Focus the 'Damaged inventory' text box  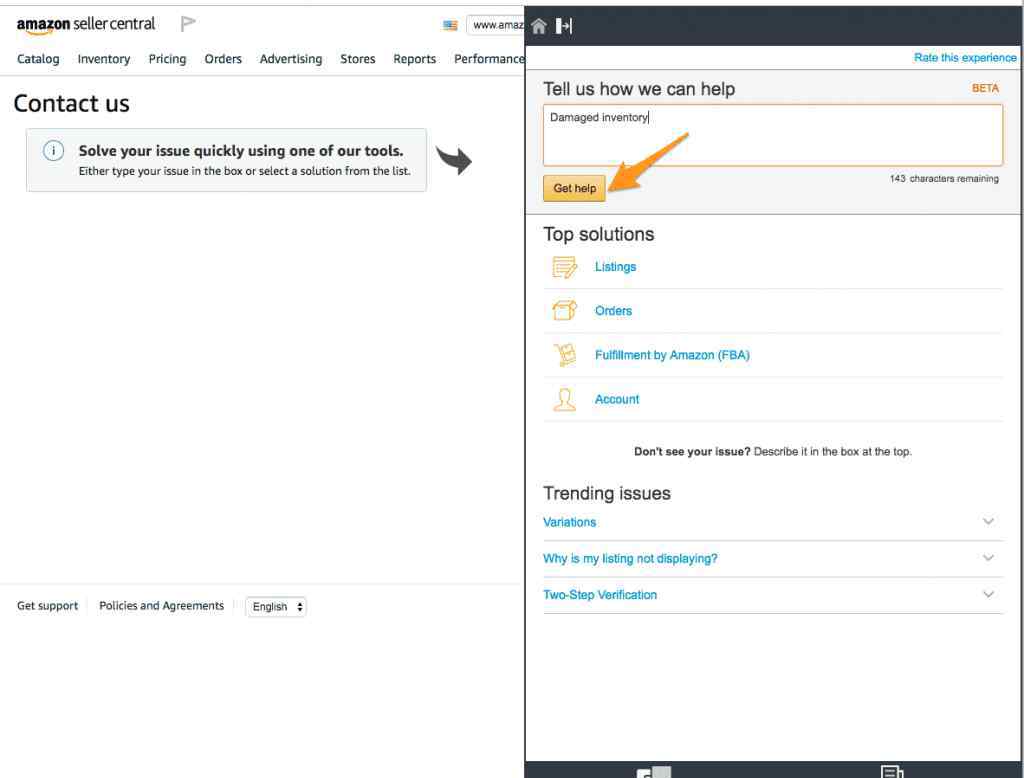[773, 135]
